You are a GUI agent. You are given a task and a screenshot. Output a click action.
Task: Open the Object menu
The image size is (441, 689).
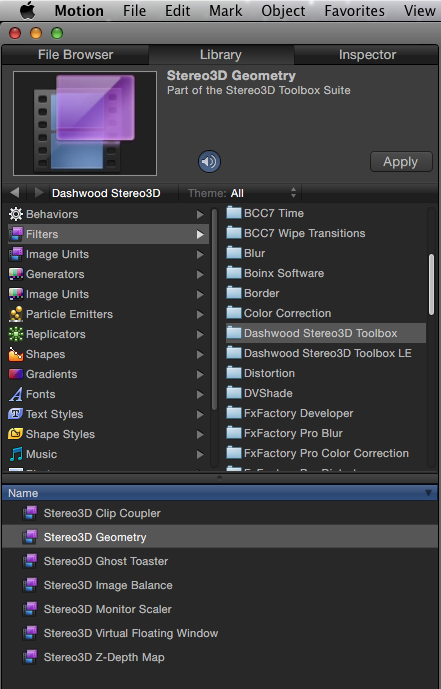tap(283, 10)
